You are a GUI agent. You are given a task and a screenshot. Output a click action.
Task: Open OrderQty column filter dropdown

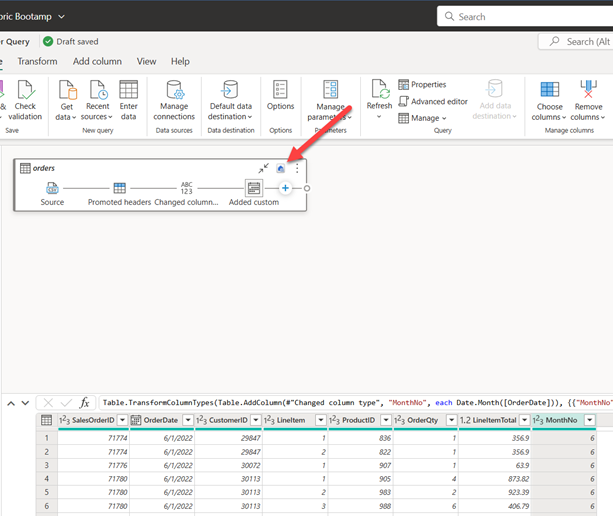pos(452,420)
